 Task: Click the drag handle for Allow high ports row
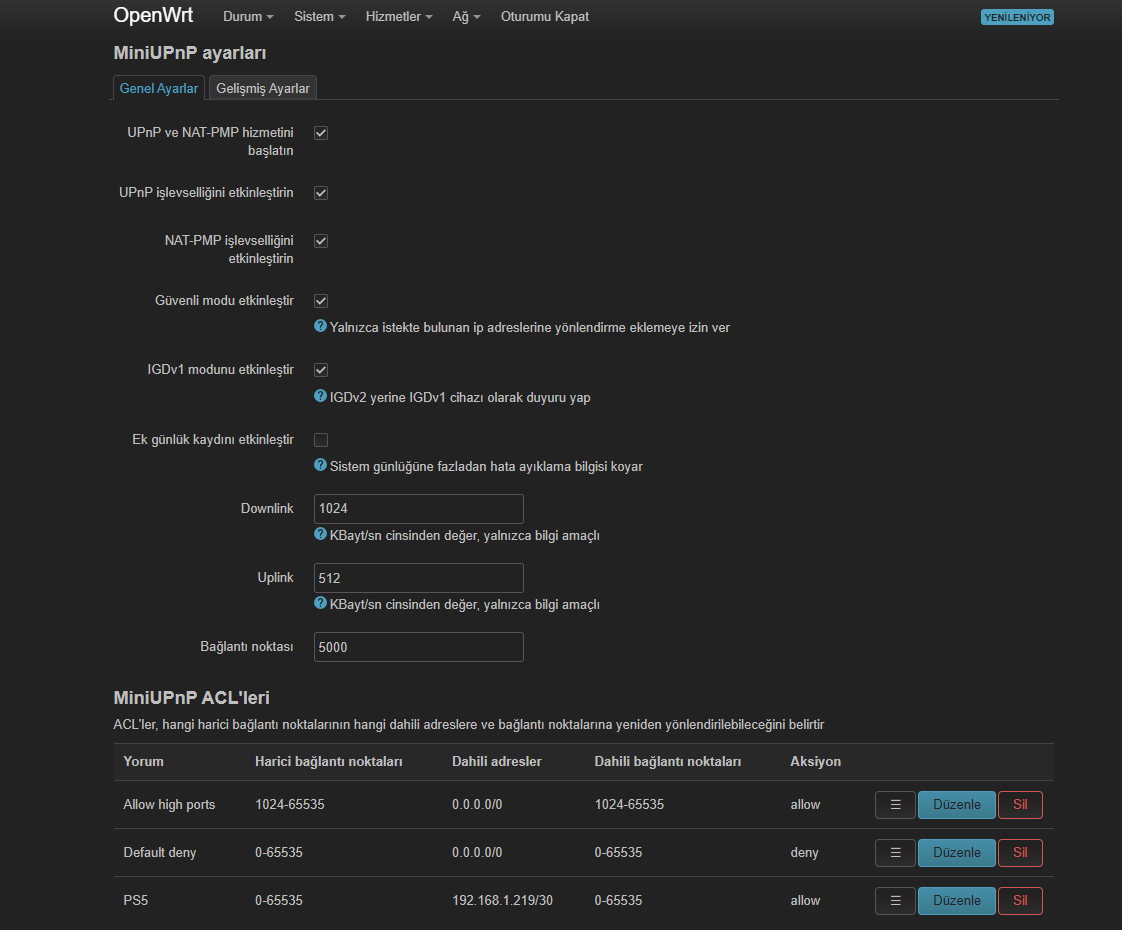tap(894, 805)
